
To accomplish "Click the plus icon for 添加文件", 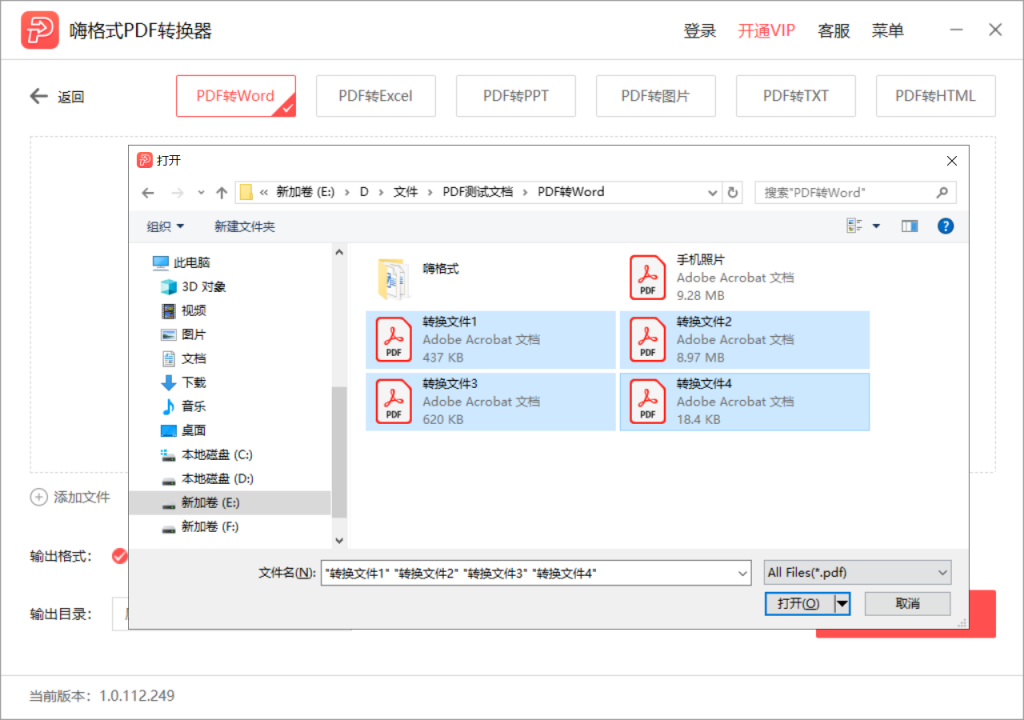I will coord(39,497).
